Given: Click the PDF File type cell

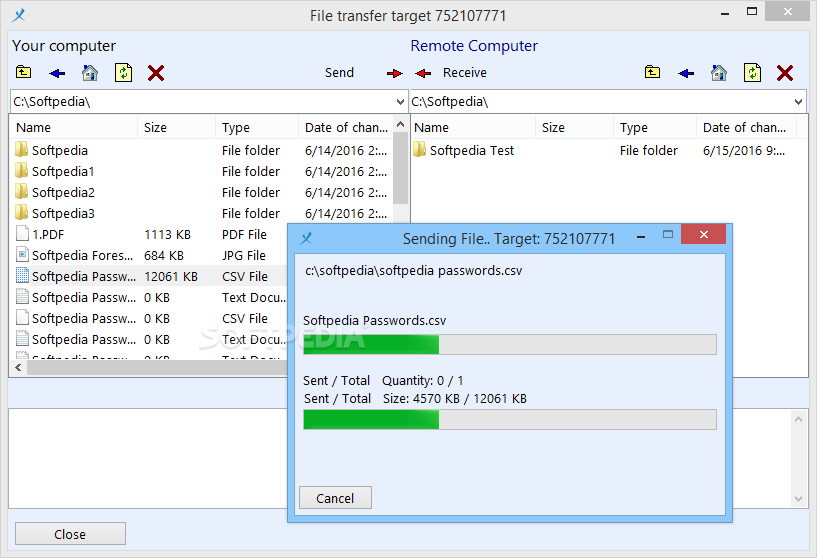Looking at the screenshot, I should (244, 234).
